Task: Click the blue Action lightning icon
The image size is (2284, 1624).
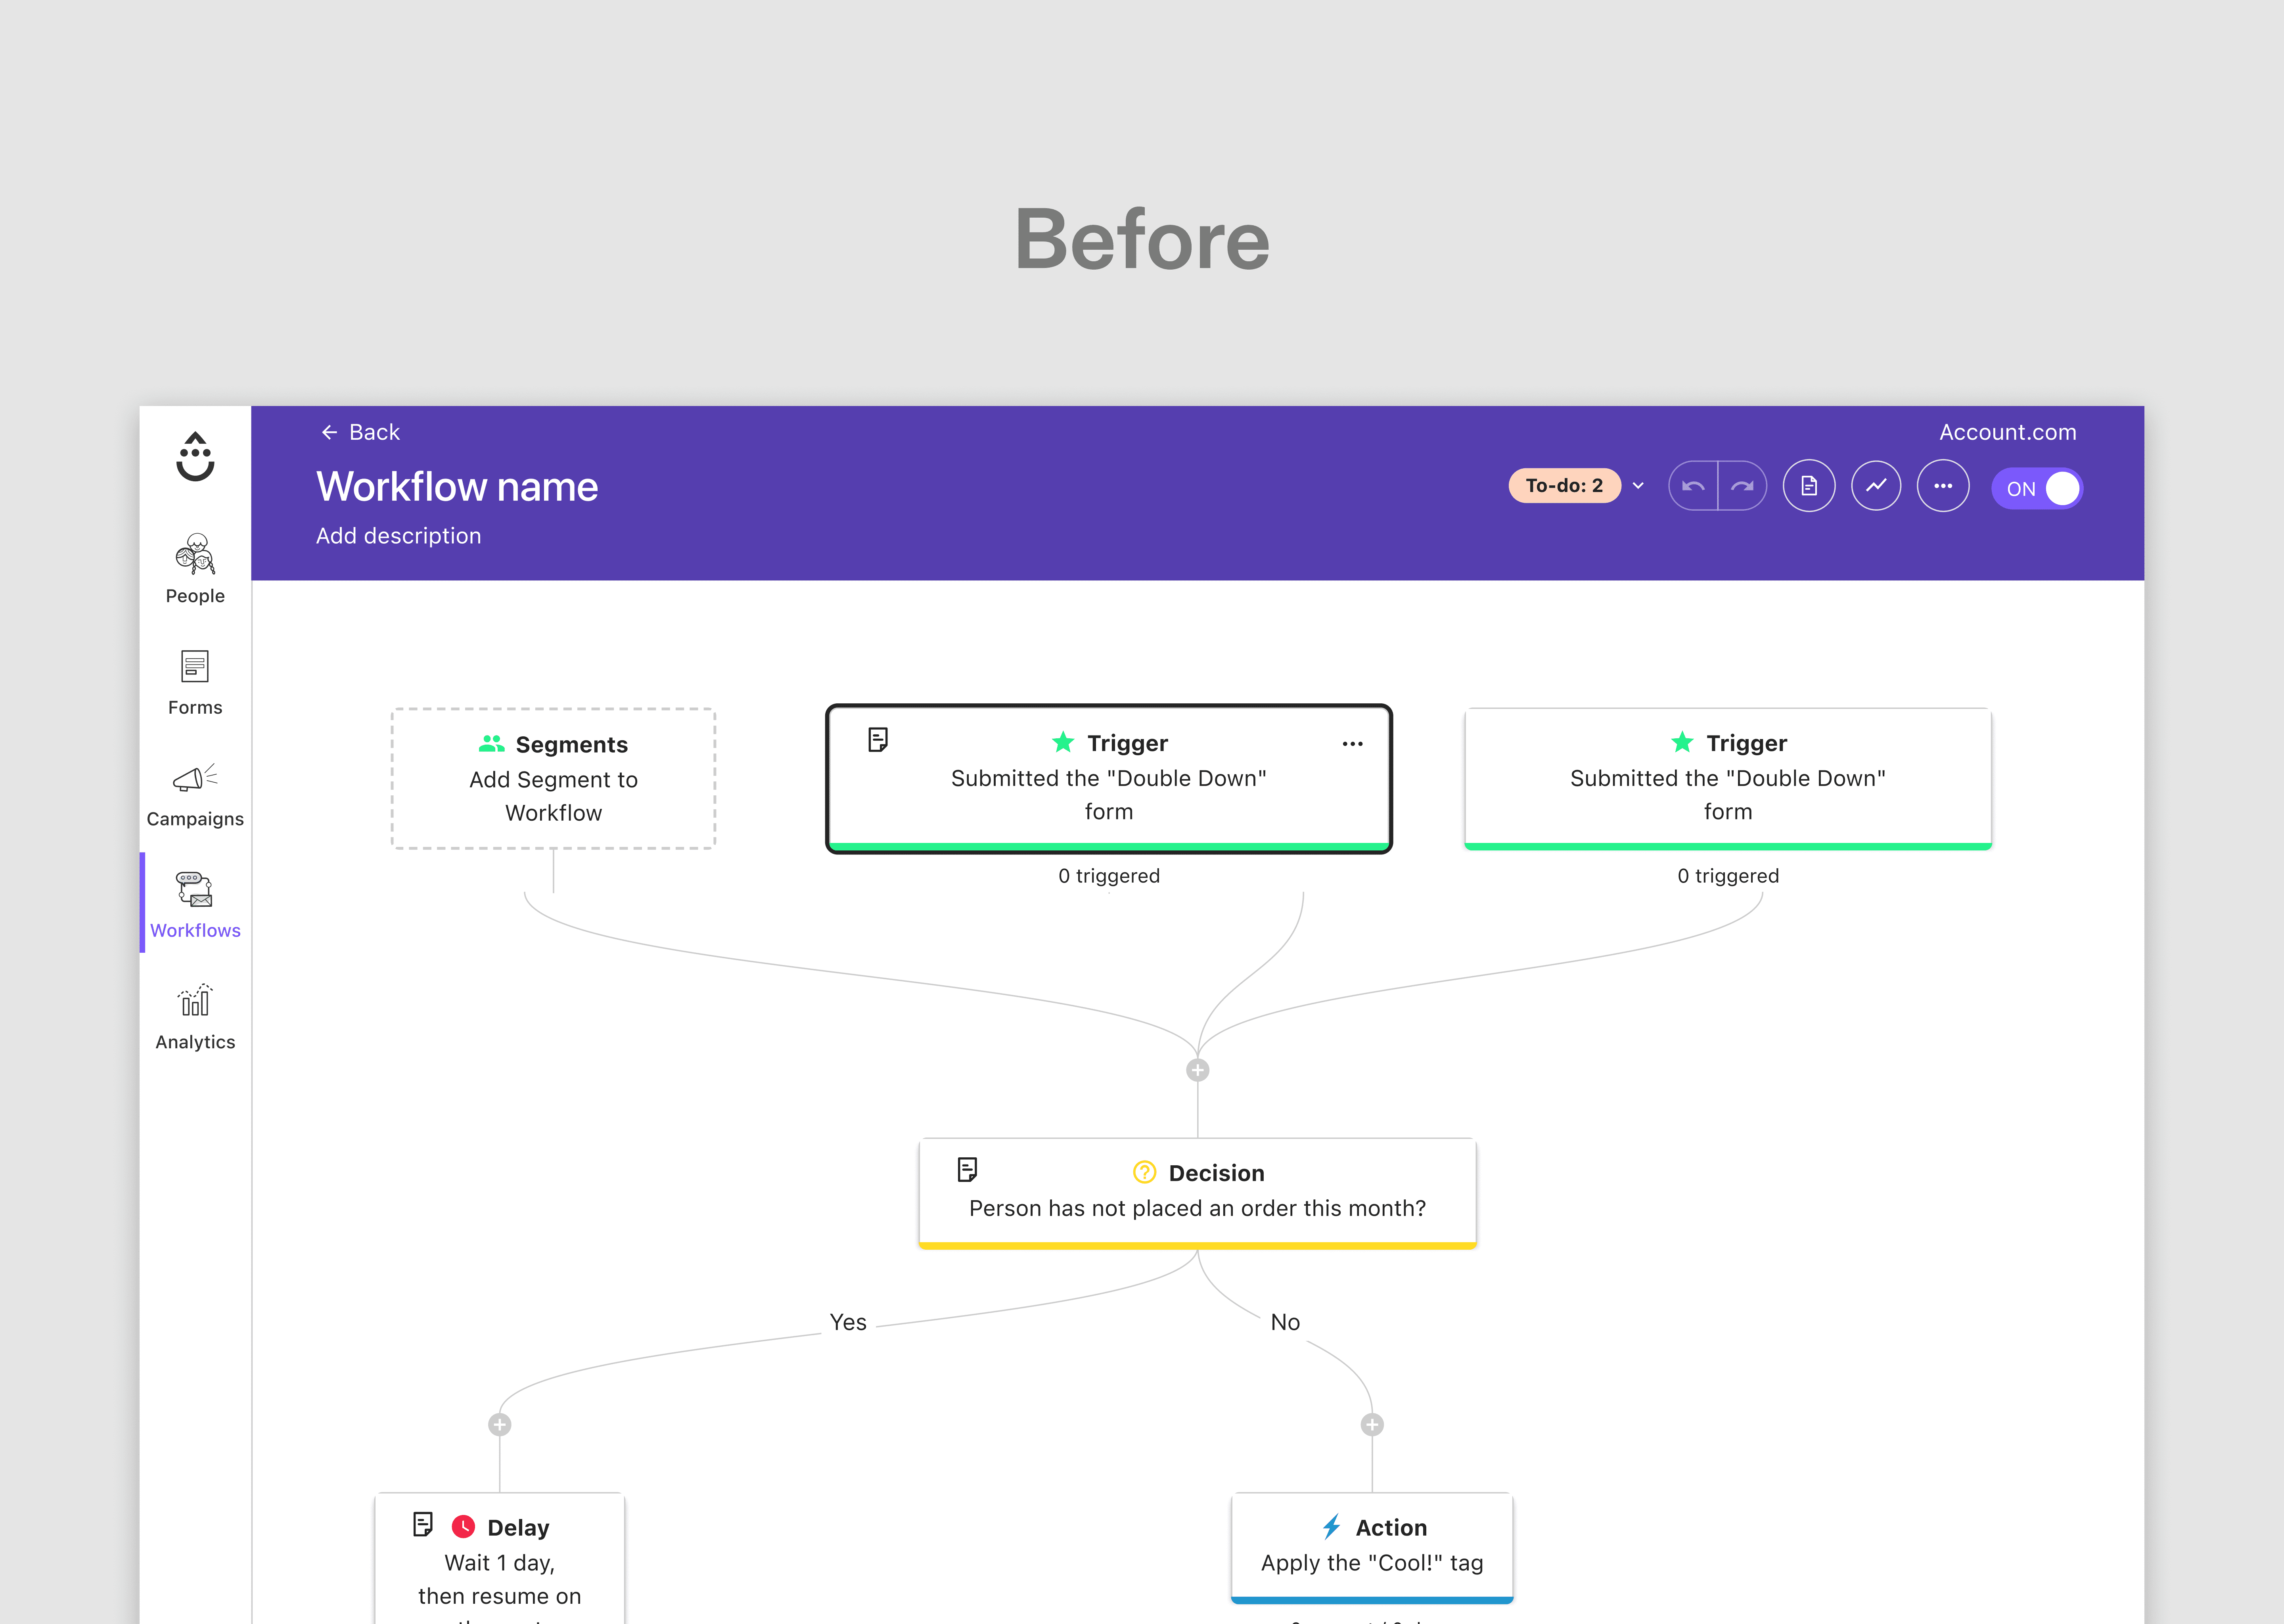Action: point(1331,1527)
